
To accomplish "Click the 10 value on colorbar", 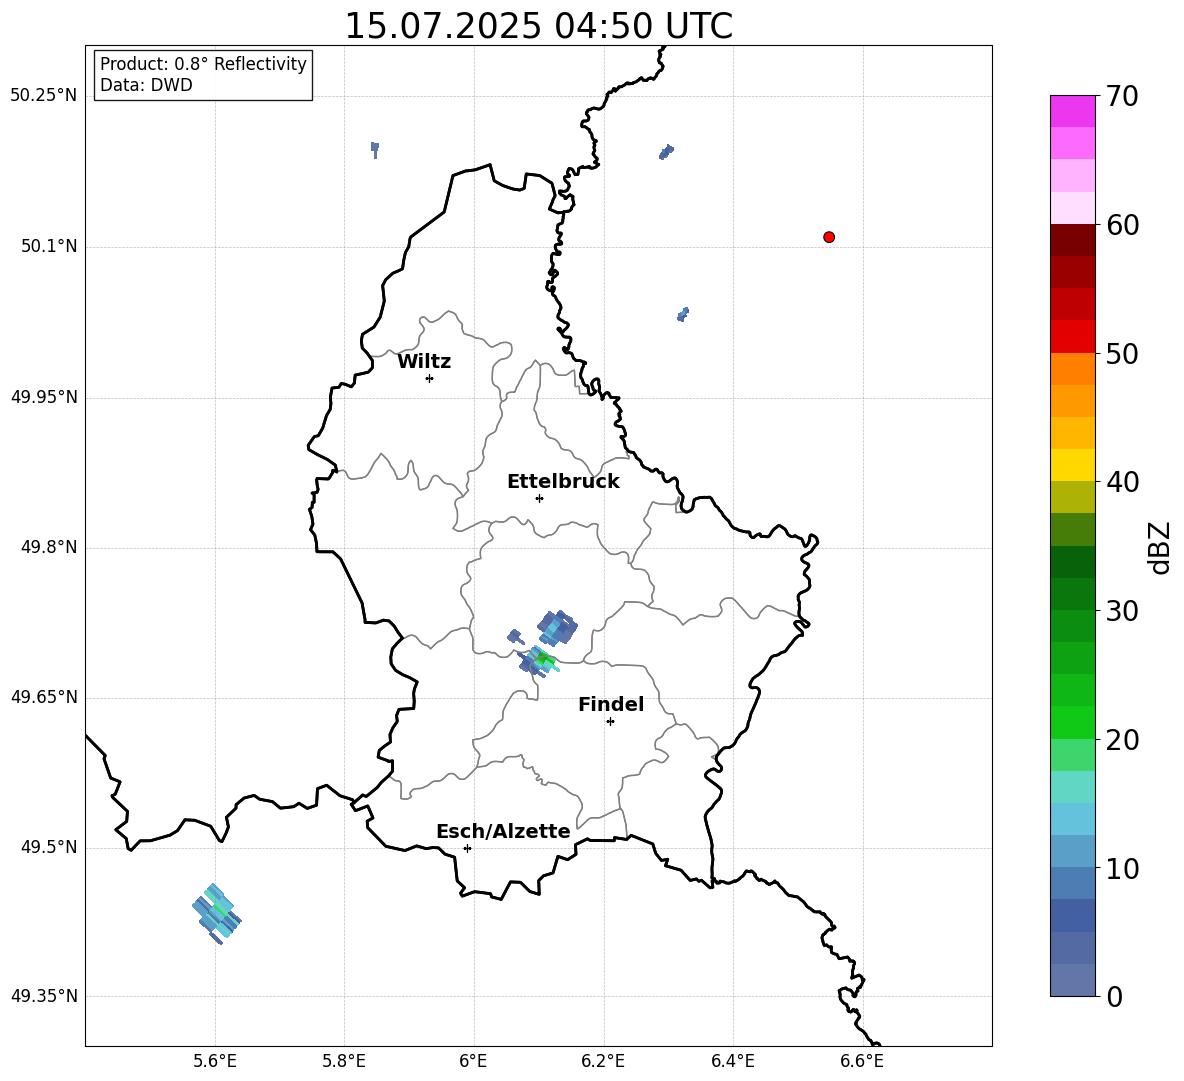I will coord(1122,868).
